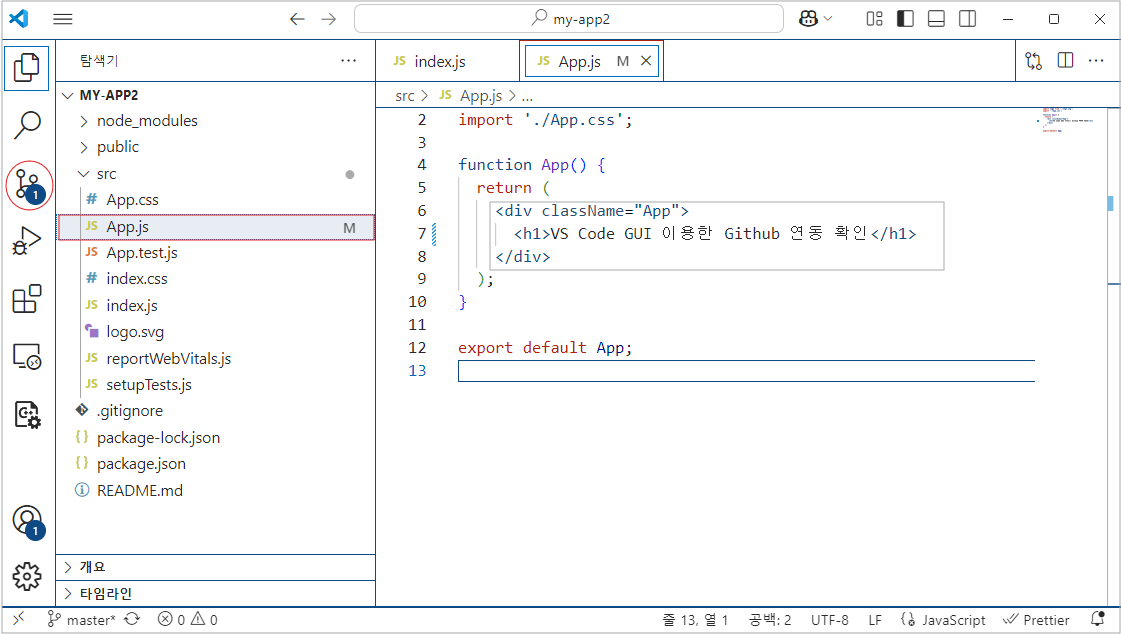Click the editor vertical scrollbar
Screen dimensions: 1121x634
coord(1113,357)
